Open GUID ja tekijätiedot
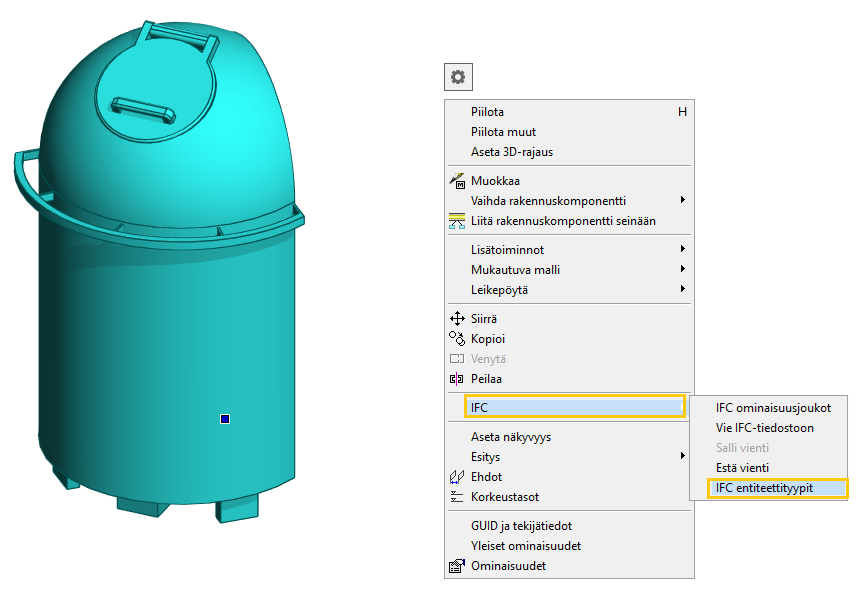Image resolution: width=864 pixels, height=598 pixels. (569, 526)
